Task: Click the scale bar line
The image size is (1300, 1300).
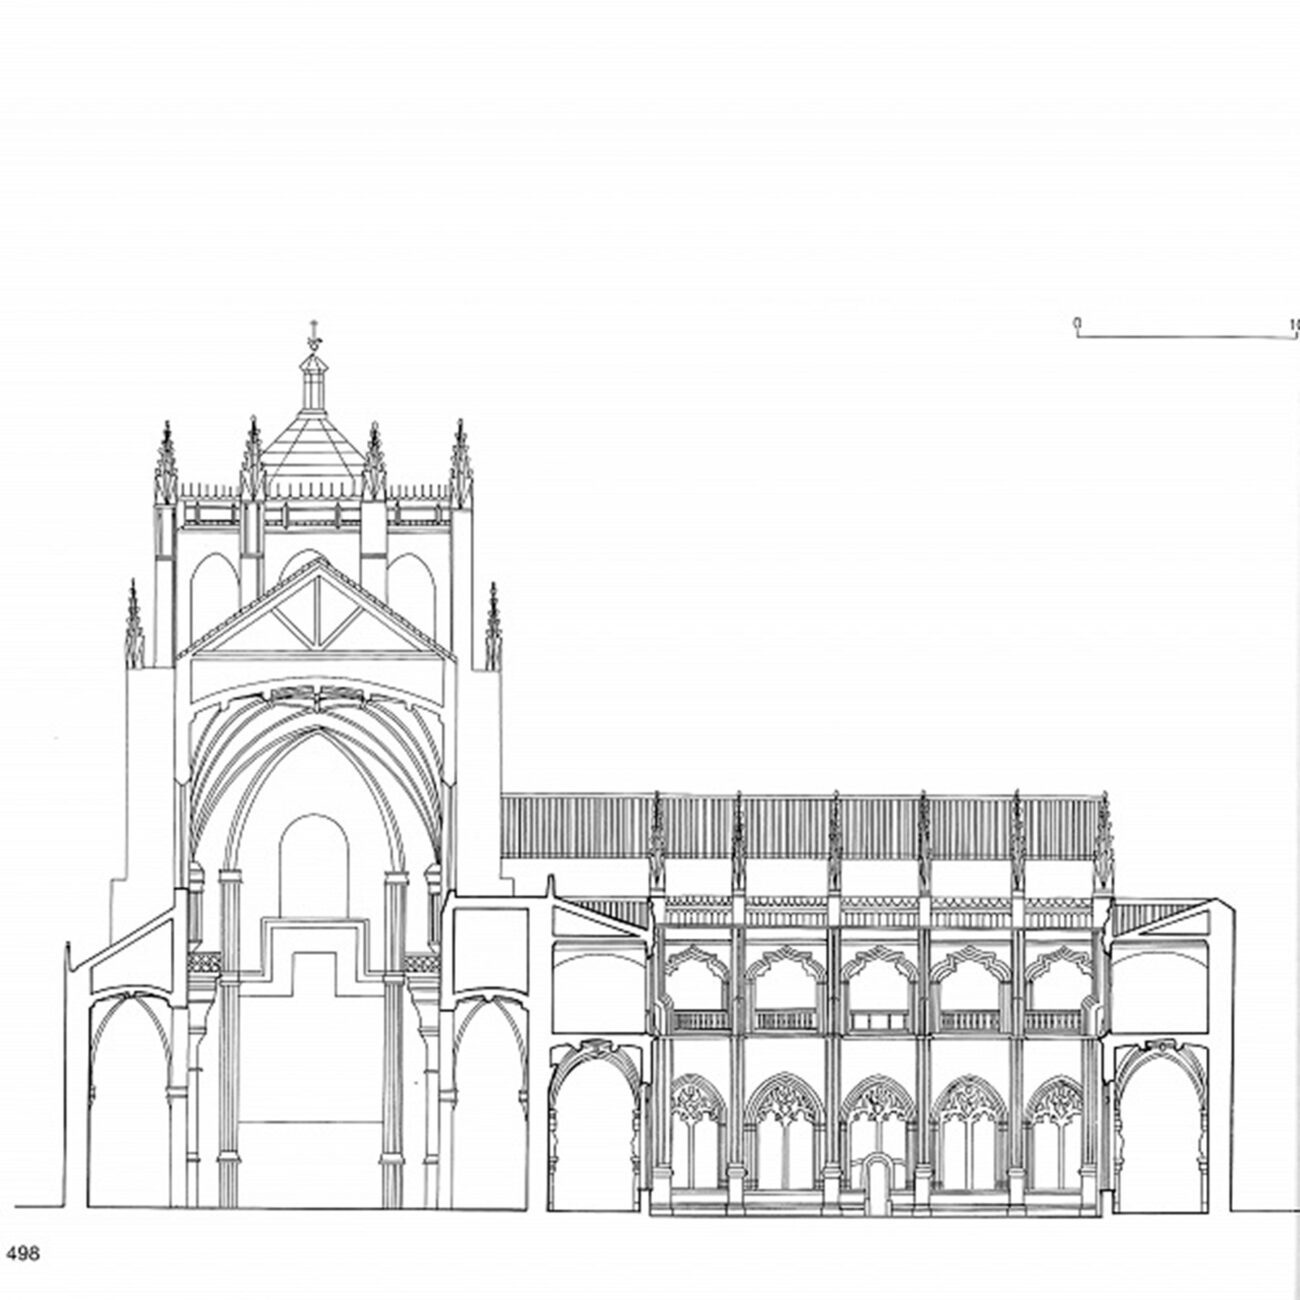Action: tap(1188, 336)
